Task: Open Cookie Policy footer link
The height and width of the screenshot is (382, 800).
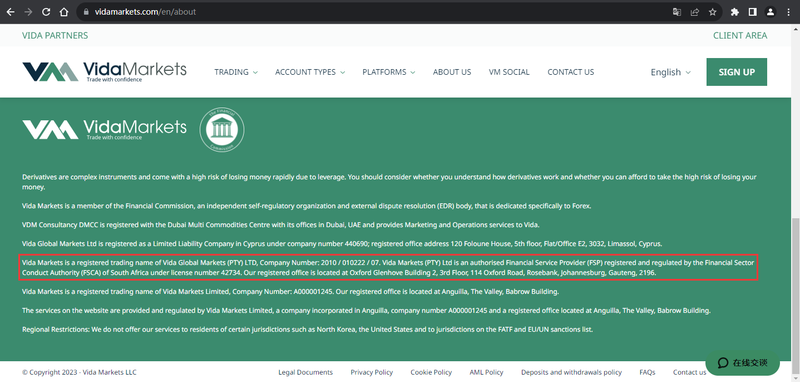Action: pos(431,372)
